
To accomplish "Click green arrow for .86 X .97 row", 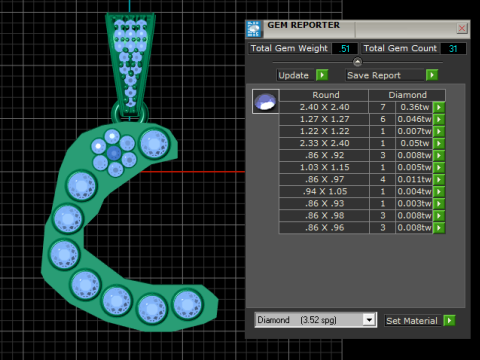I will (x=439, y=180).
